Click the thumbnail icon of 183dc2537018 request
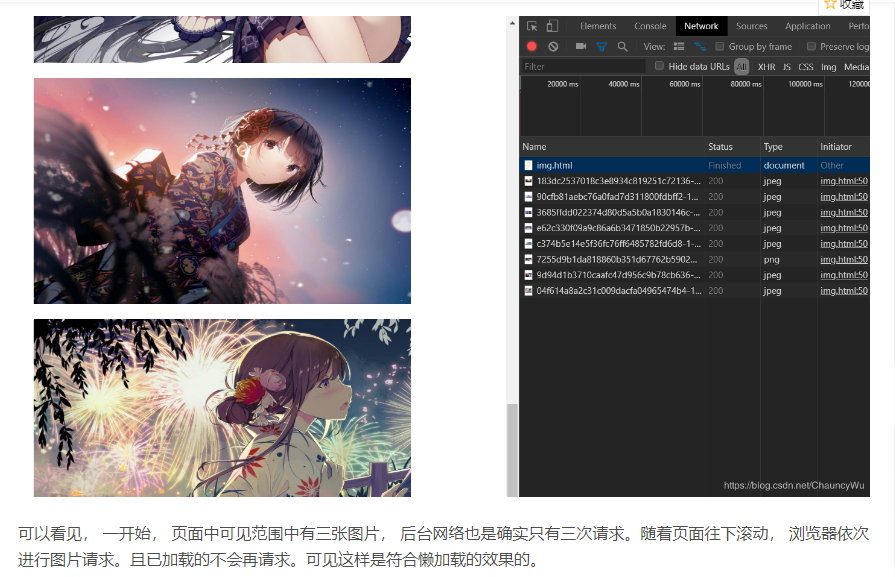The height and width of the screenshot is (577, 895). [529, 181]
